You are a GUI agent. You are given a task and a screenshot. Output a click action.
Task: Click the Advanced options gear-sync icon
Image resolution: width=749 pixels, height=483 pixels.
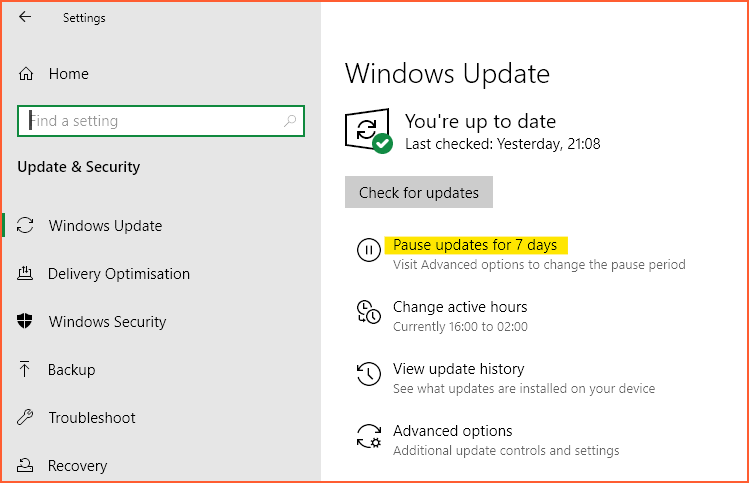coord(368,437)
